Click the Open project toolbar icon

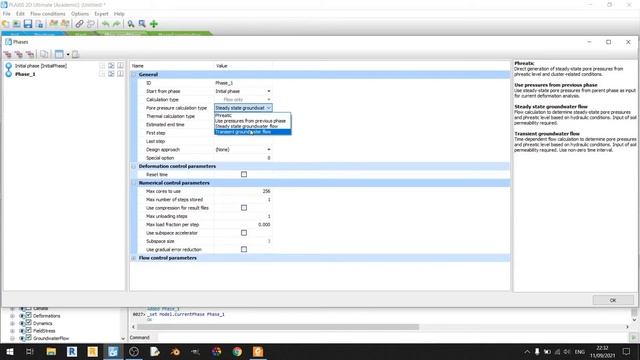[x=16, y=24]
